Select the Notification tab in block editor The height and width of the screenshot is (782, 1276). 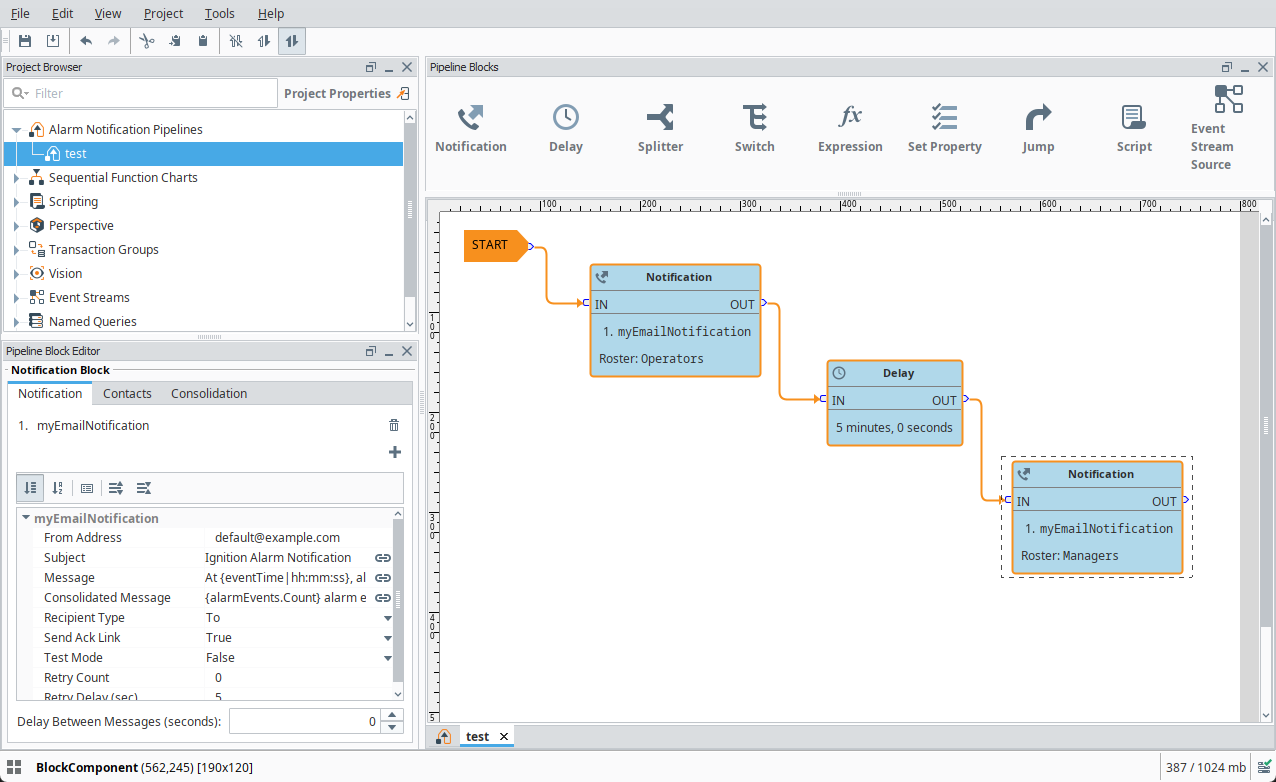click(50, 393)
